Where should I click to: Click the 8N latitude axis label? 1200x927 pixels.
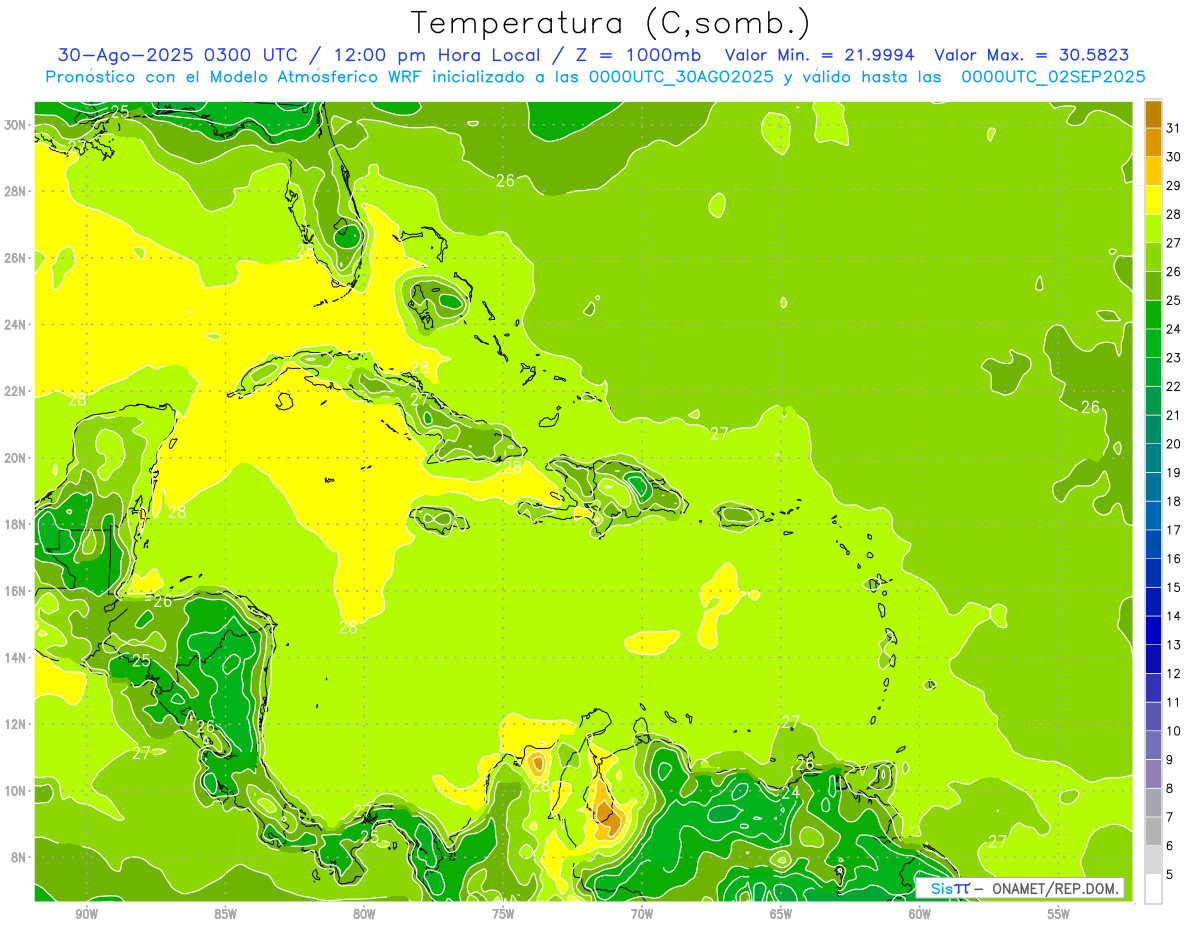point(20,857)
